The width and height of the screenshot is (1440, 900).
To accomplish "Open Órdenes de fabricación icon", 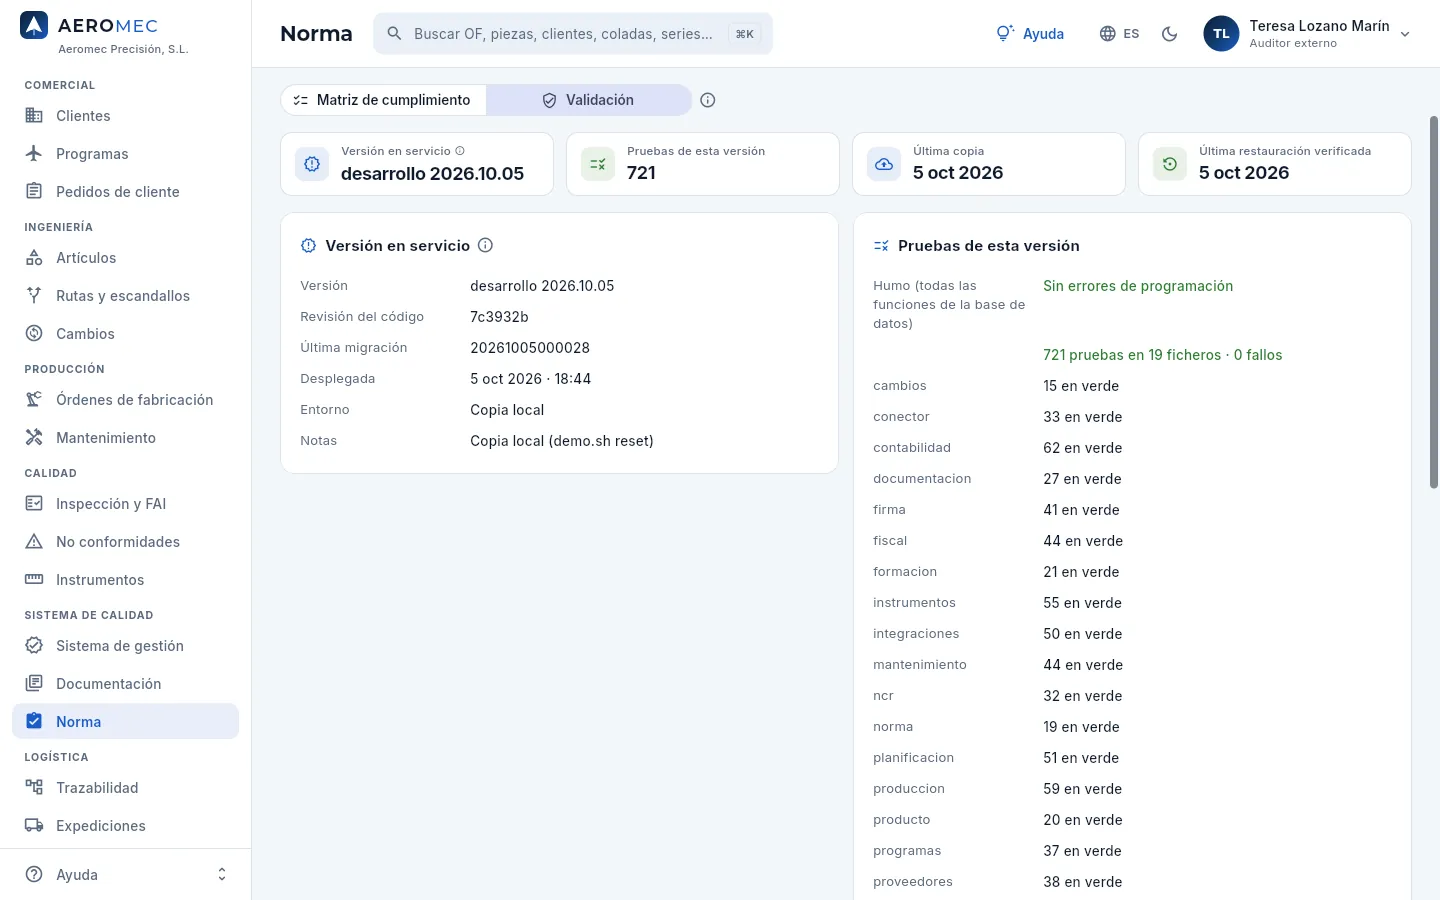I will [34, 400].
